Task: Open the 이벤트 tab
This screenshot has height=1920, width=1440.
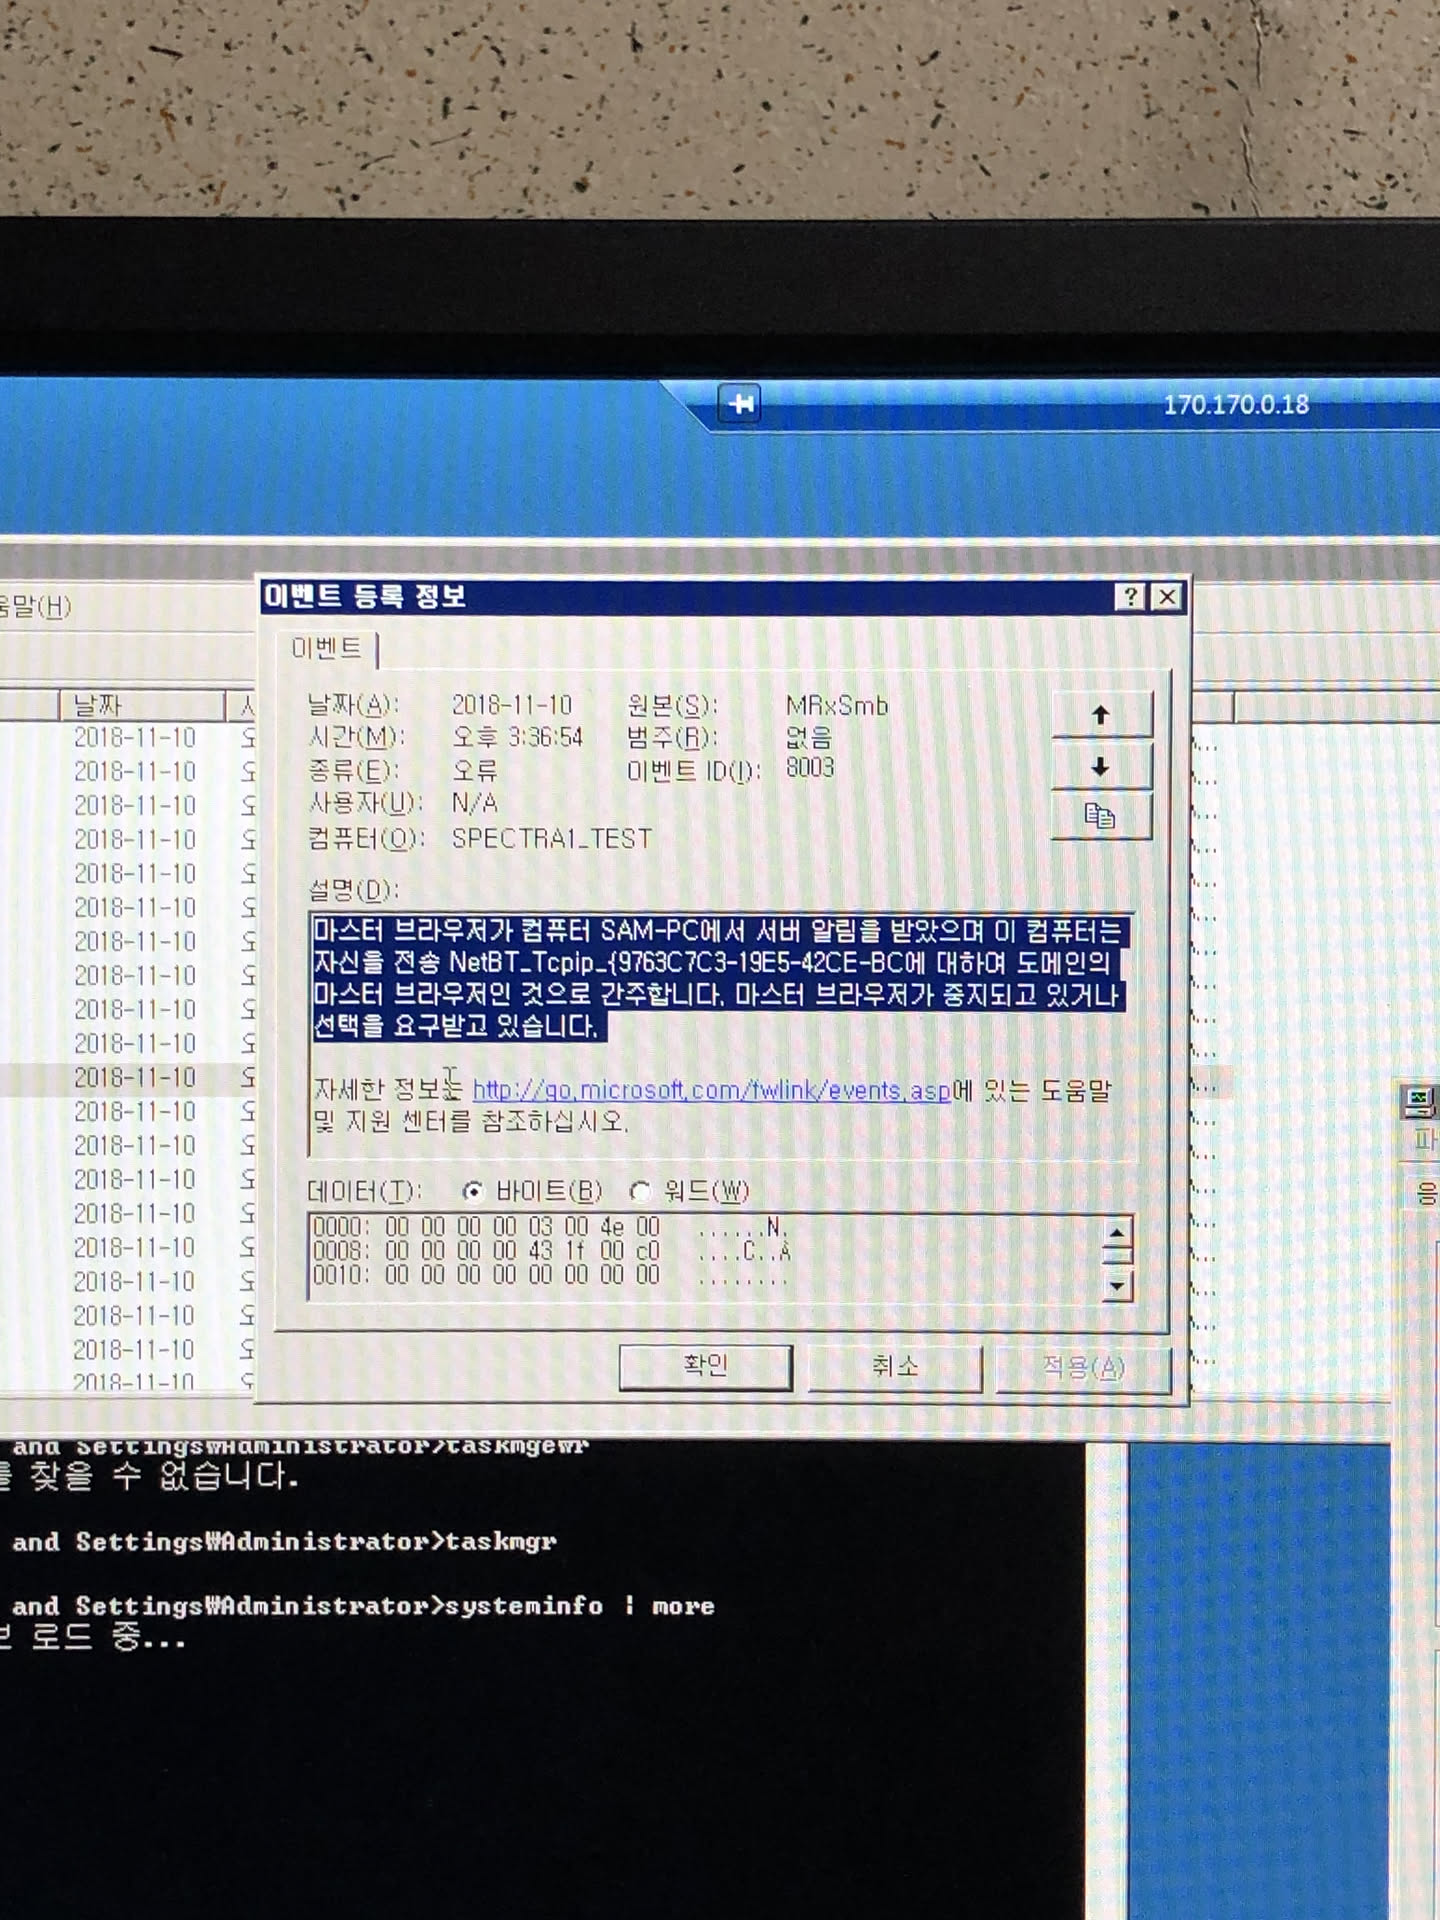Action: click(x=326, y=649)
